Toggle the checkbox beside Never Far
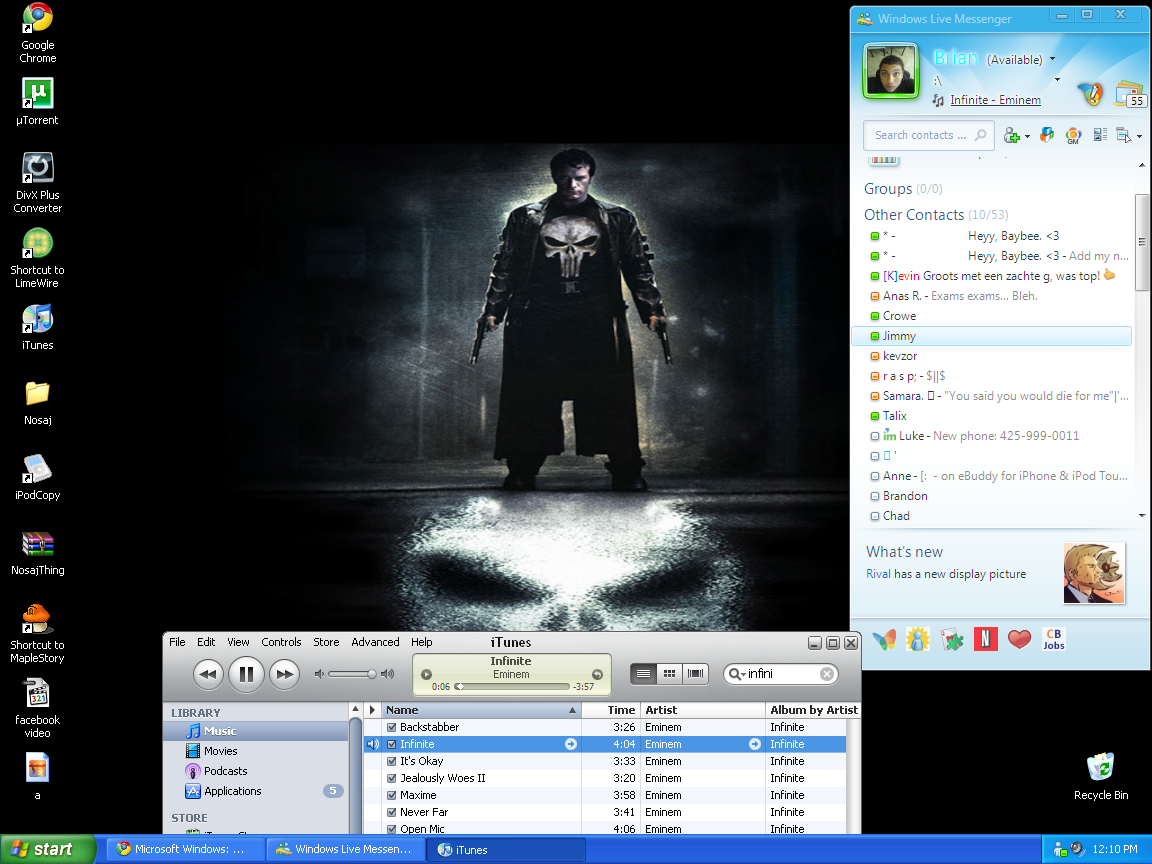 pyautogui.click(x=392, y=812)
